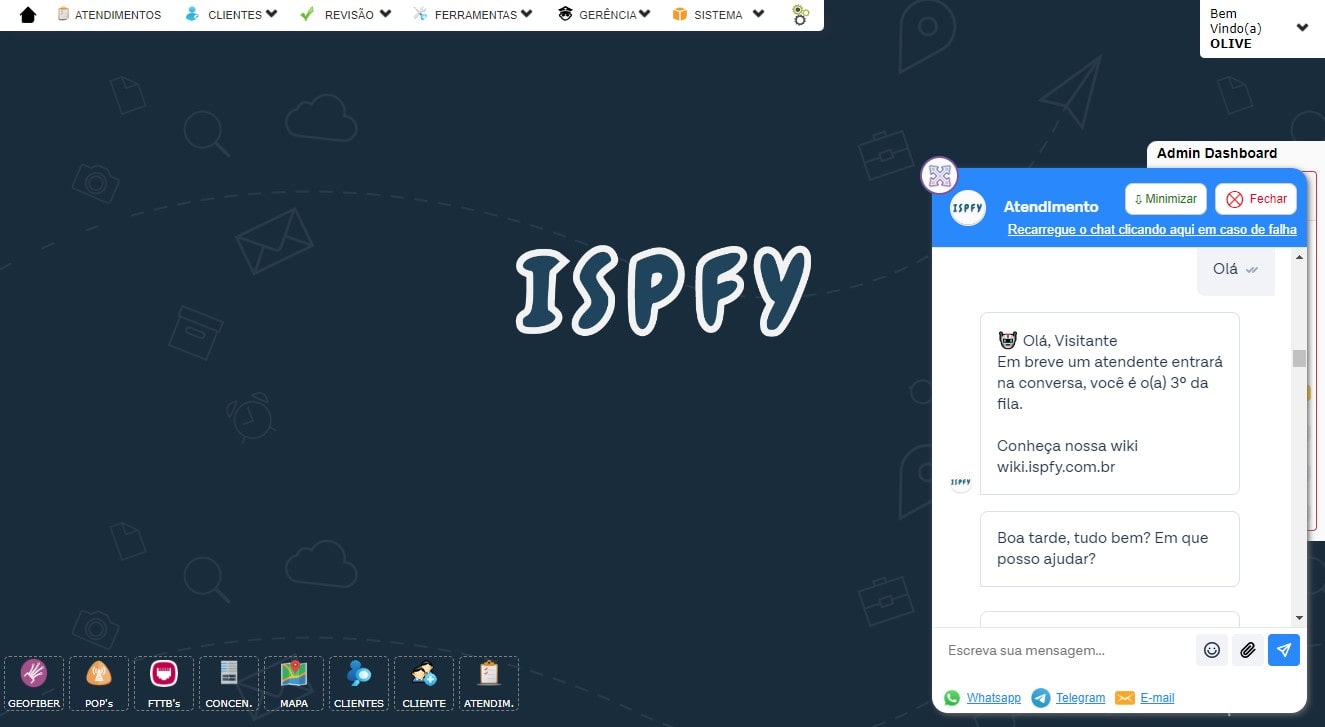Image resolution: width=1325 pixels, height=727 pixels.
Task: Send the chat message
Action: tap(1284, 650)
